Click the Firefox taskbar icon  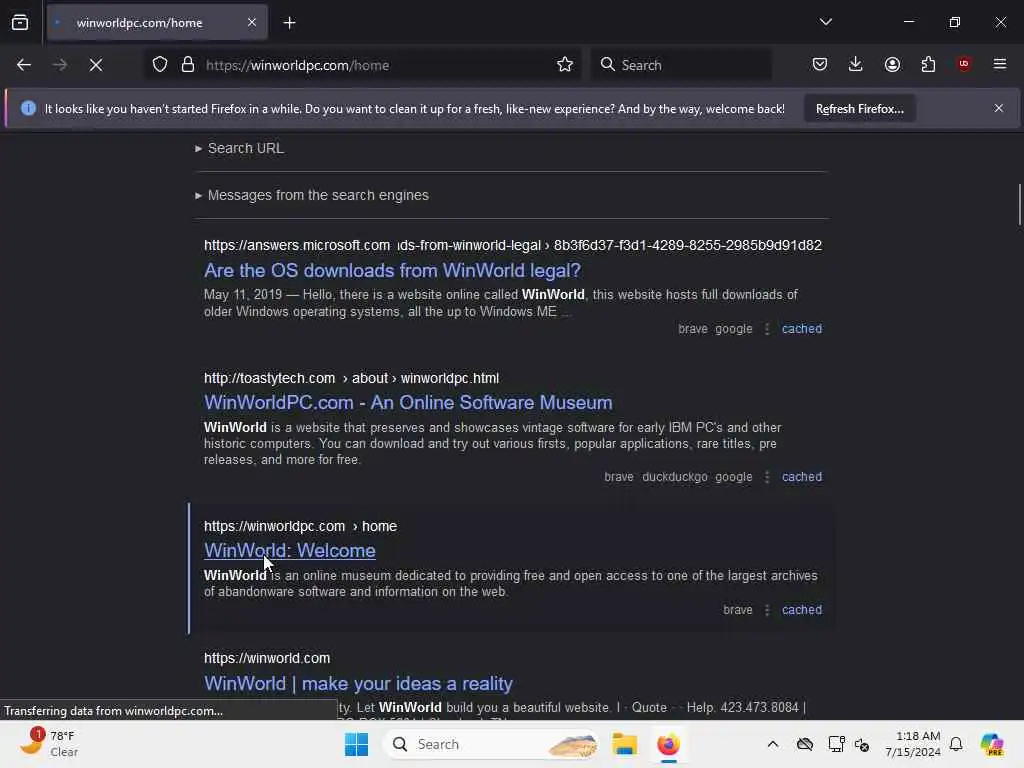[x=668, y=744]
